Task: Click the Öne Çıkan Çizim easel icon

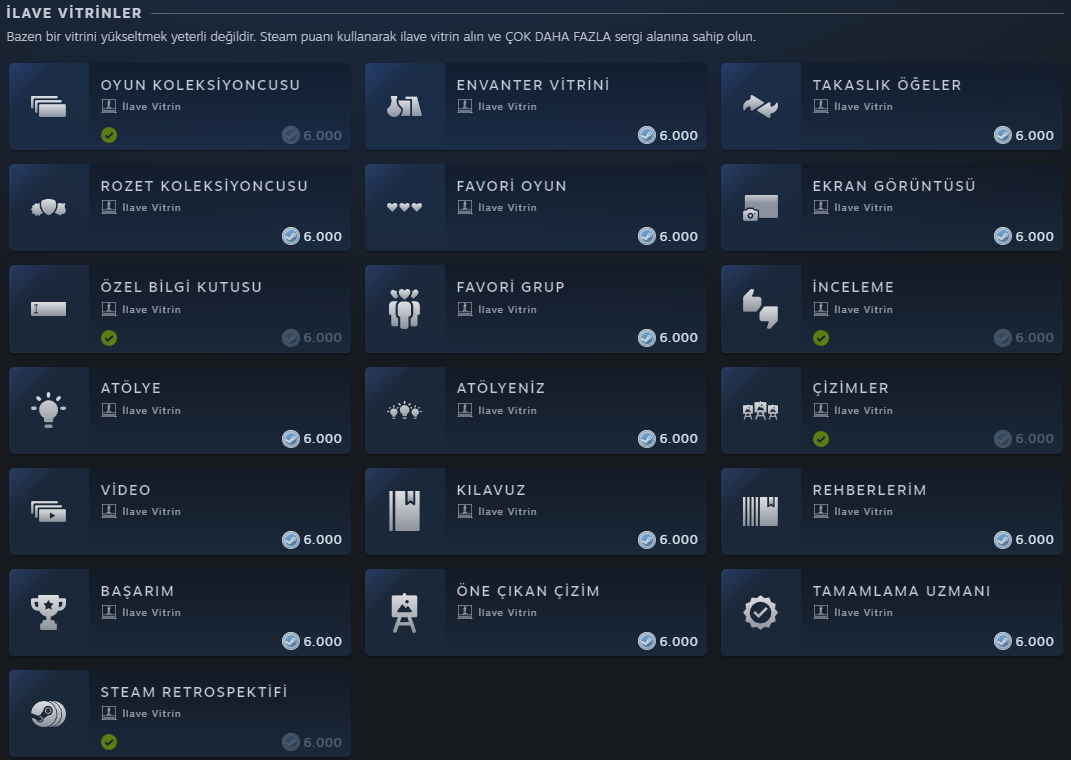Action: coord(404,612)
